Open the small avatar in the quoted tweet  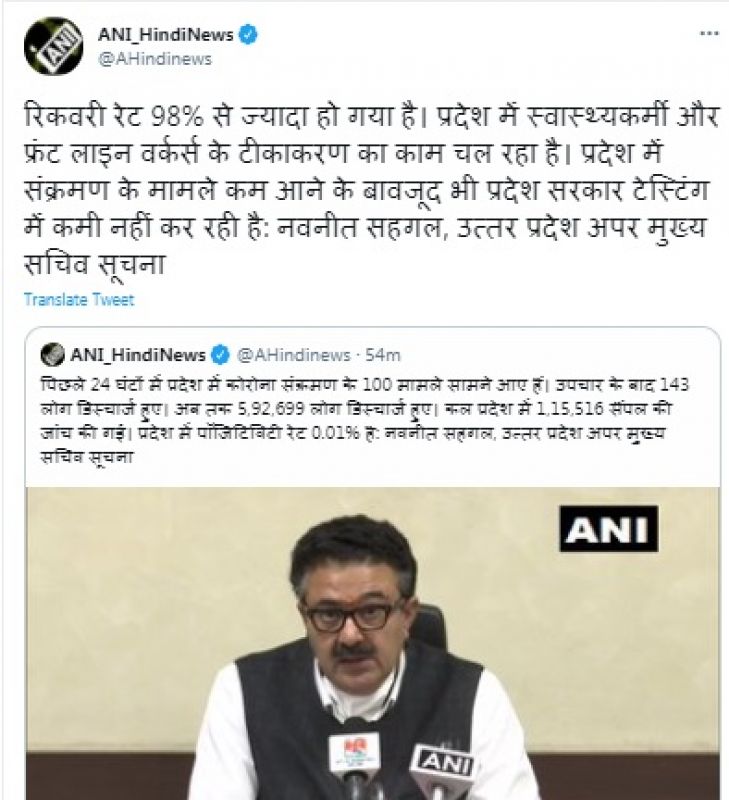[53, 355]
